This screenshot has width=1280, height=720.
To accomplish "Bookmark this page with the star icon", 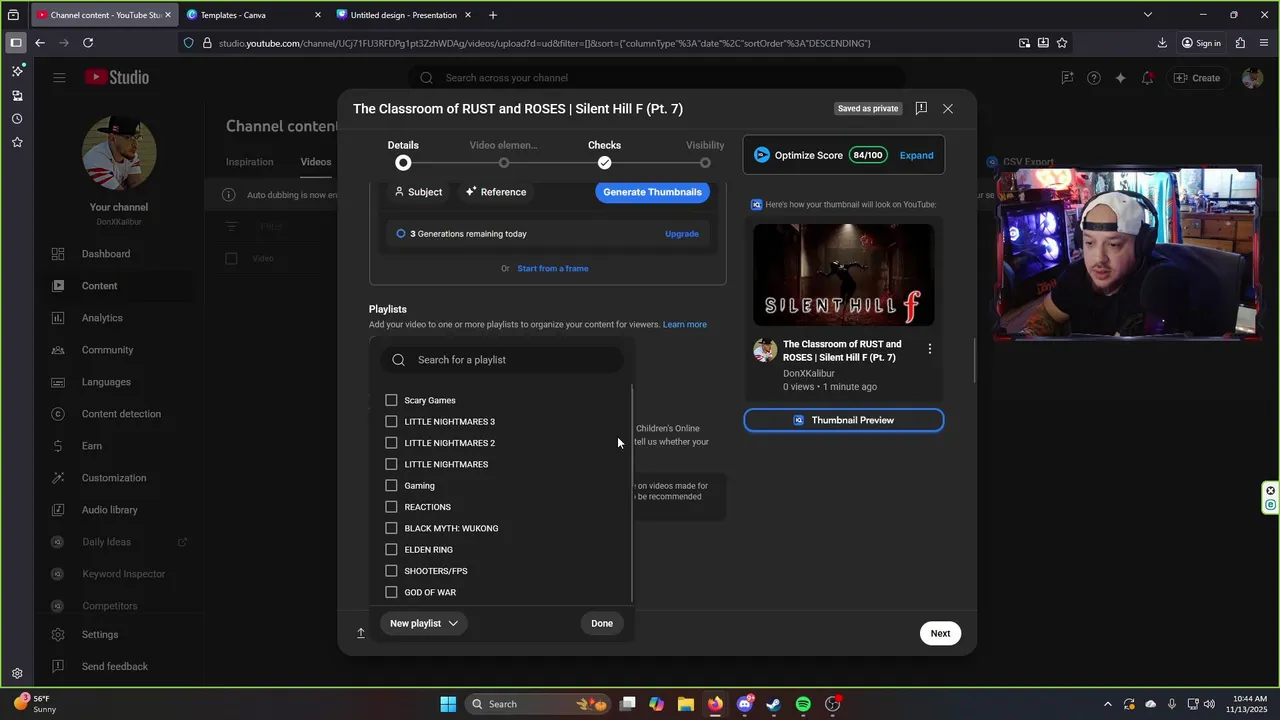I will [1062, 43].
